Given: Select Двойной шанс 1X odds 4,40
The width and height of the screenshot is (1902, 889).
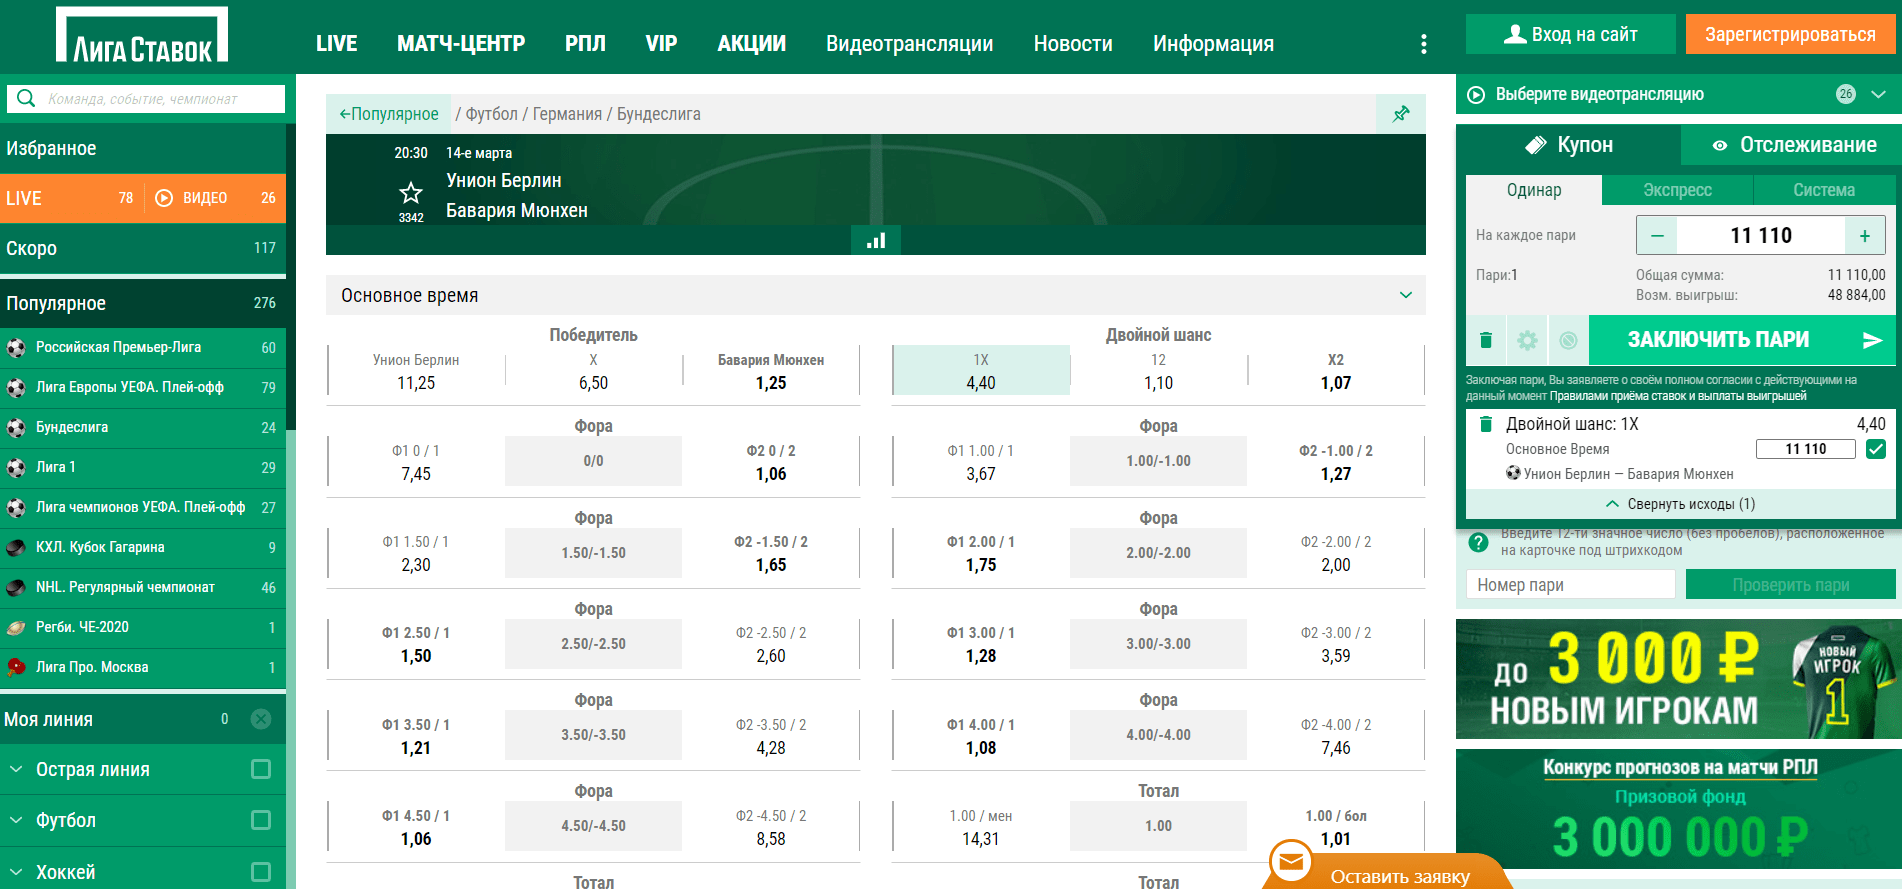Looking at the screenshot, I should 981,372.
